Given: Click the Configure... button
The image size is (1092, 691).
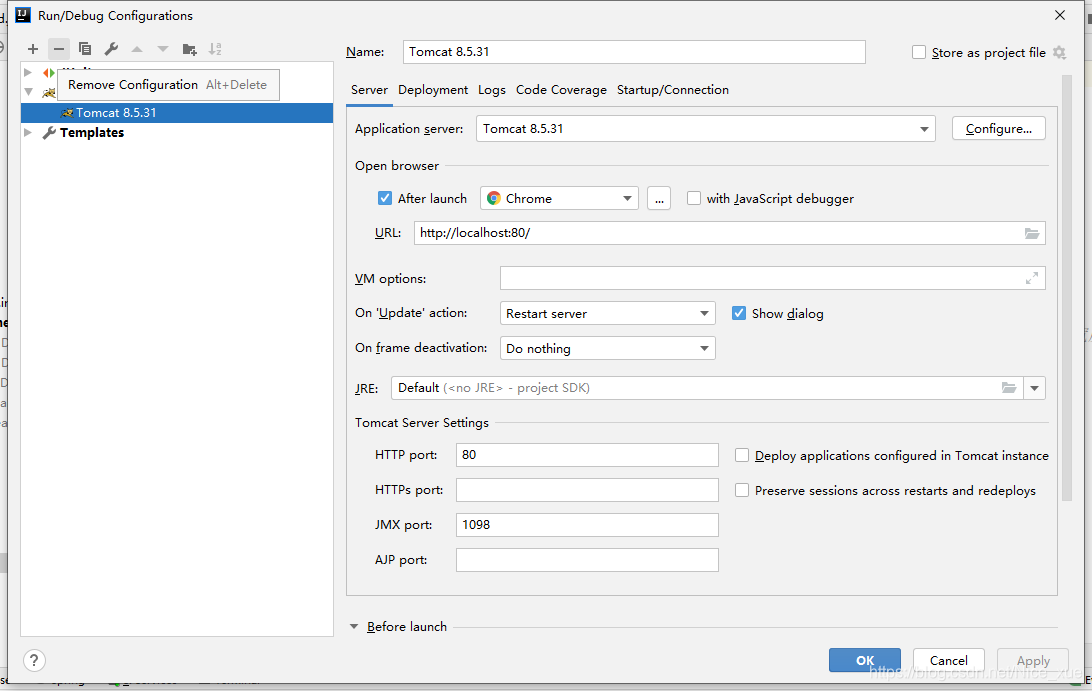Looking at the screenshot, I should pos(999,129).
